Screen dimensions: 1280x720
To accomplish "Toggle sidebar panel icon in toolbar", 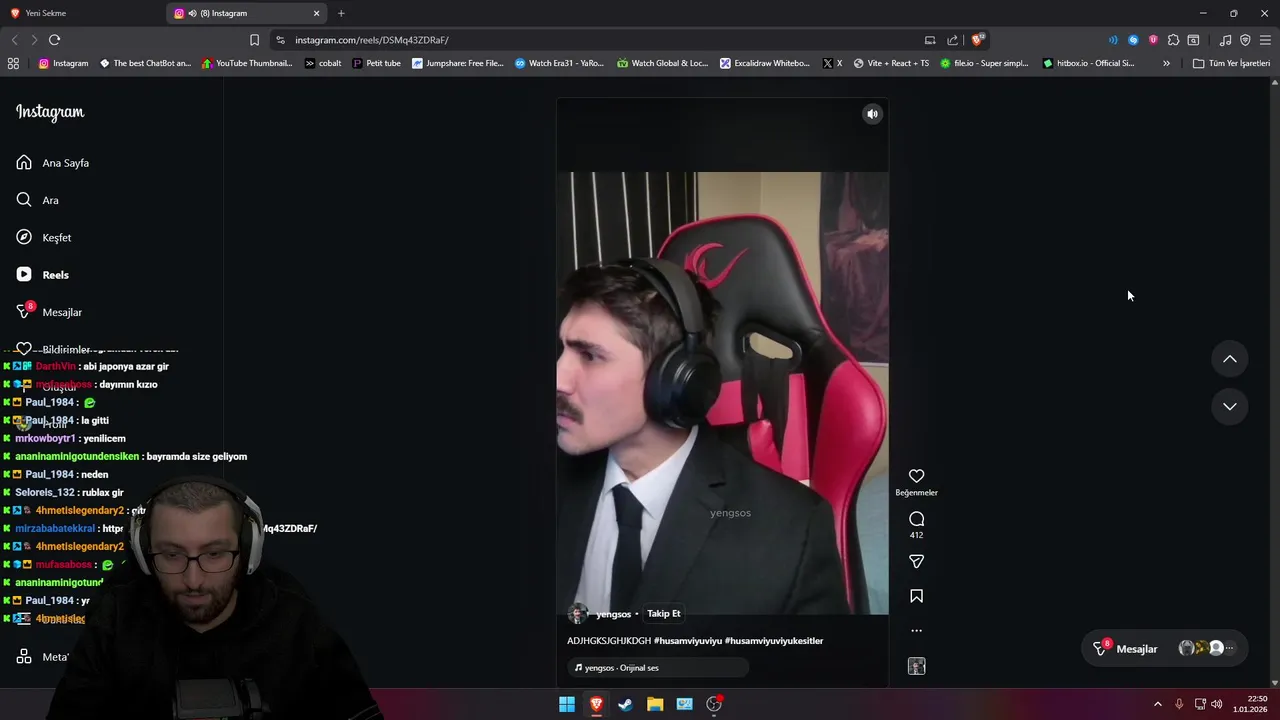I will coord(1193,40).
